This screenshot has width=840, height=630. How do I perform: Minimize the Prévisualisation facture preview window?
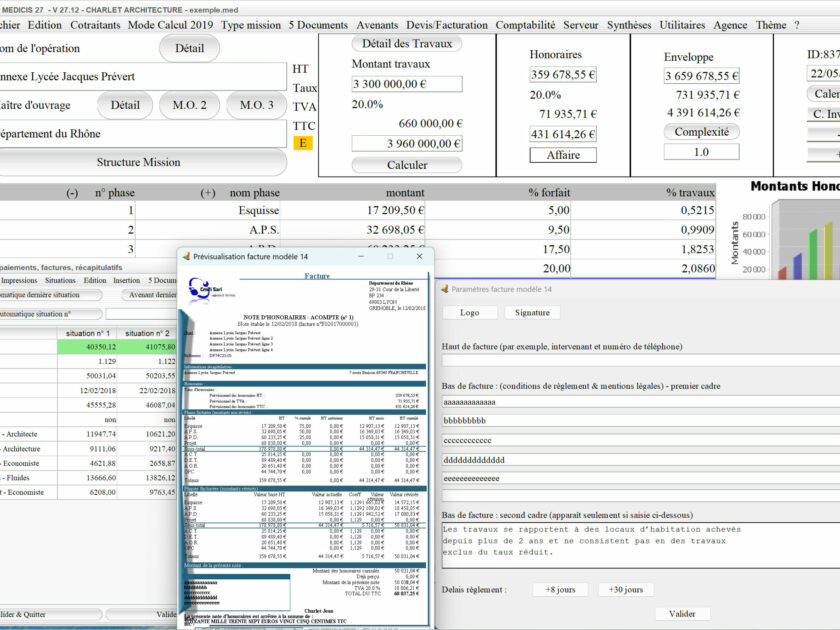361,257
